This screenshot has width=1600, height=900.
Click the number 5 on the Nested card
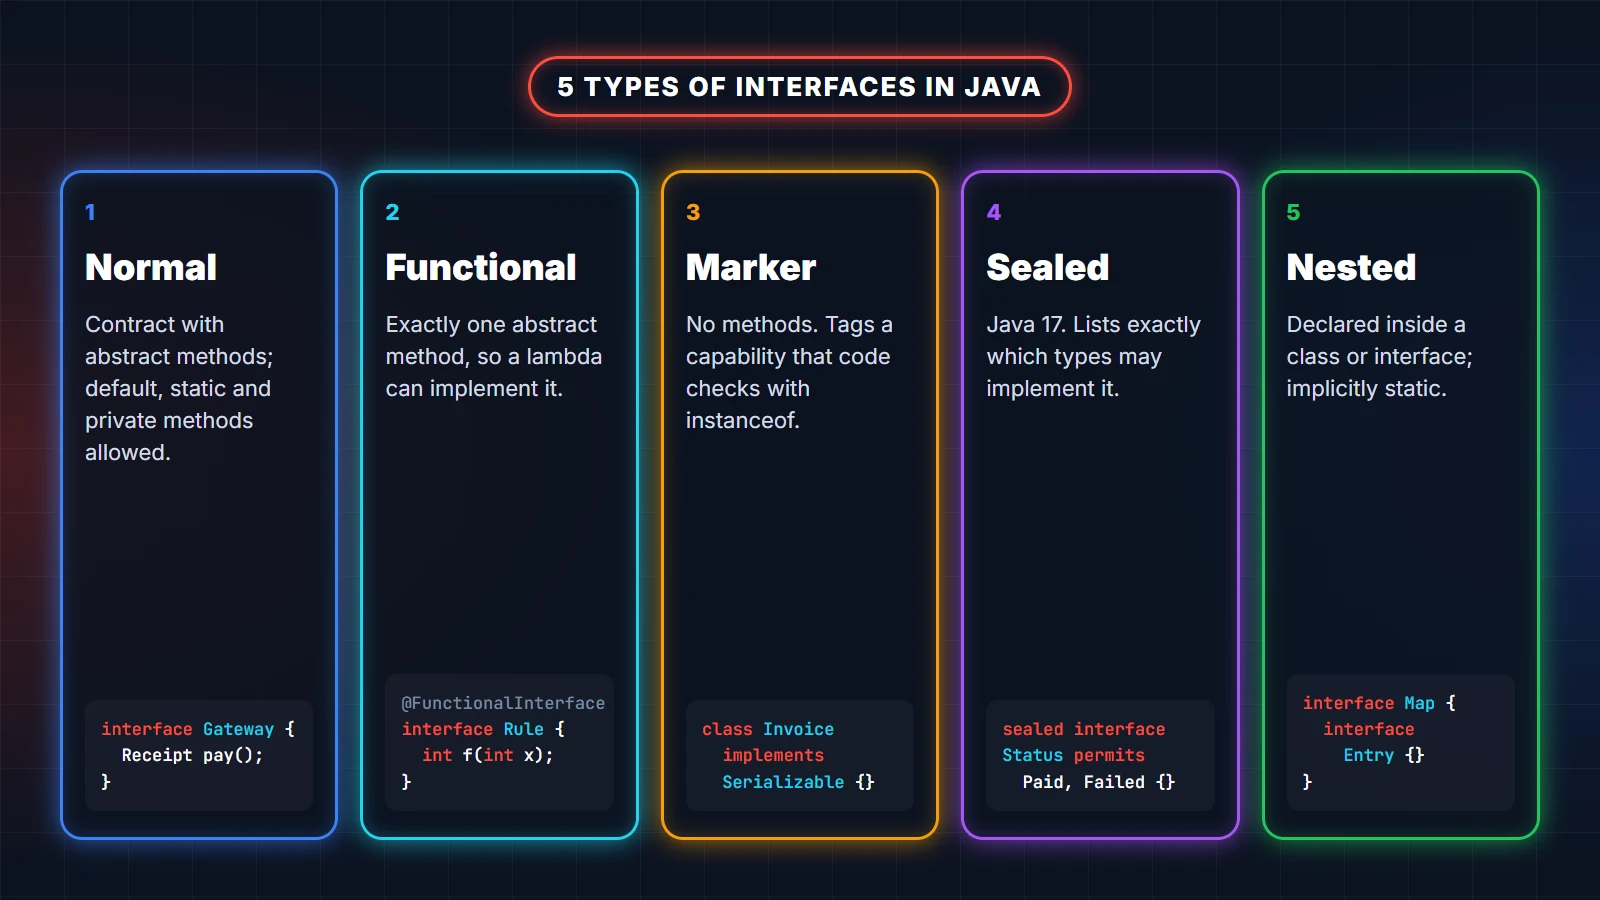click(x=1293, y=212)
